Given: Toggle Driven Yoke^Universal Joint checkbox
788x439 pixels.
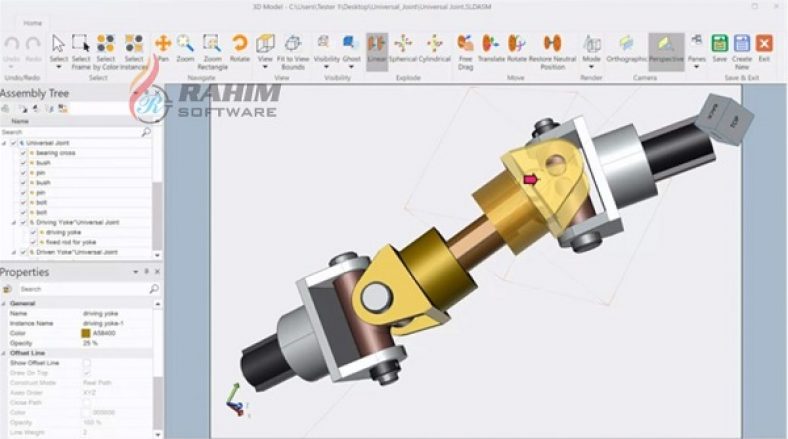Looking at the screenshot, I should tap(23, 253).
